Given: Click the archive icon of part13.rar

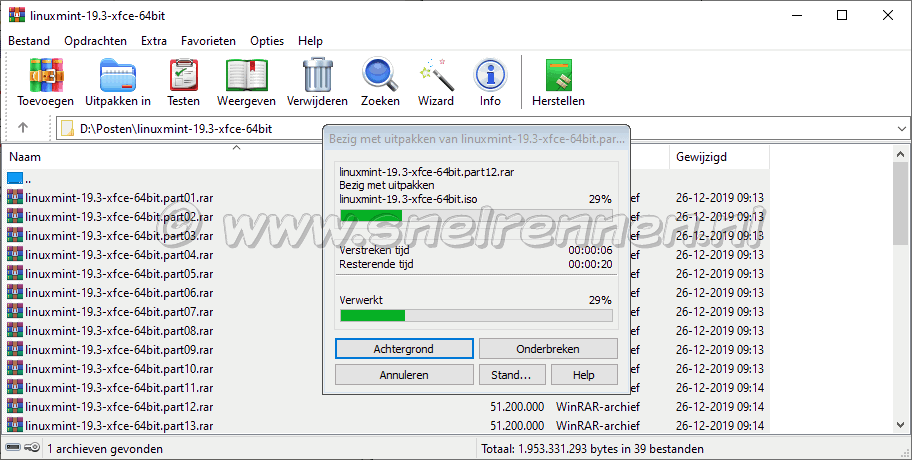Looking at the screenshot, I should [x=15, y=425].
